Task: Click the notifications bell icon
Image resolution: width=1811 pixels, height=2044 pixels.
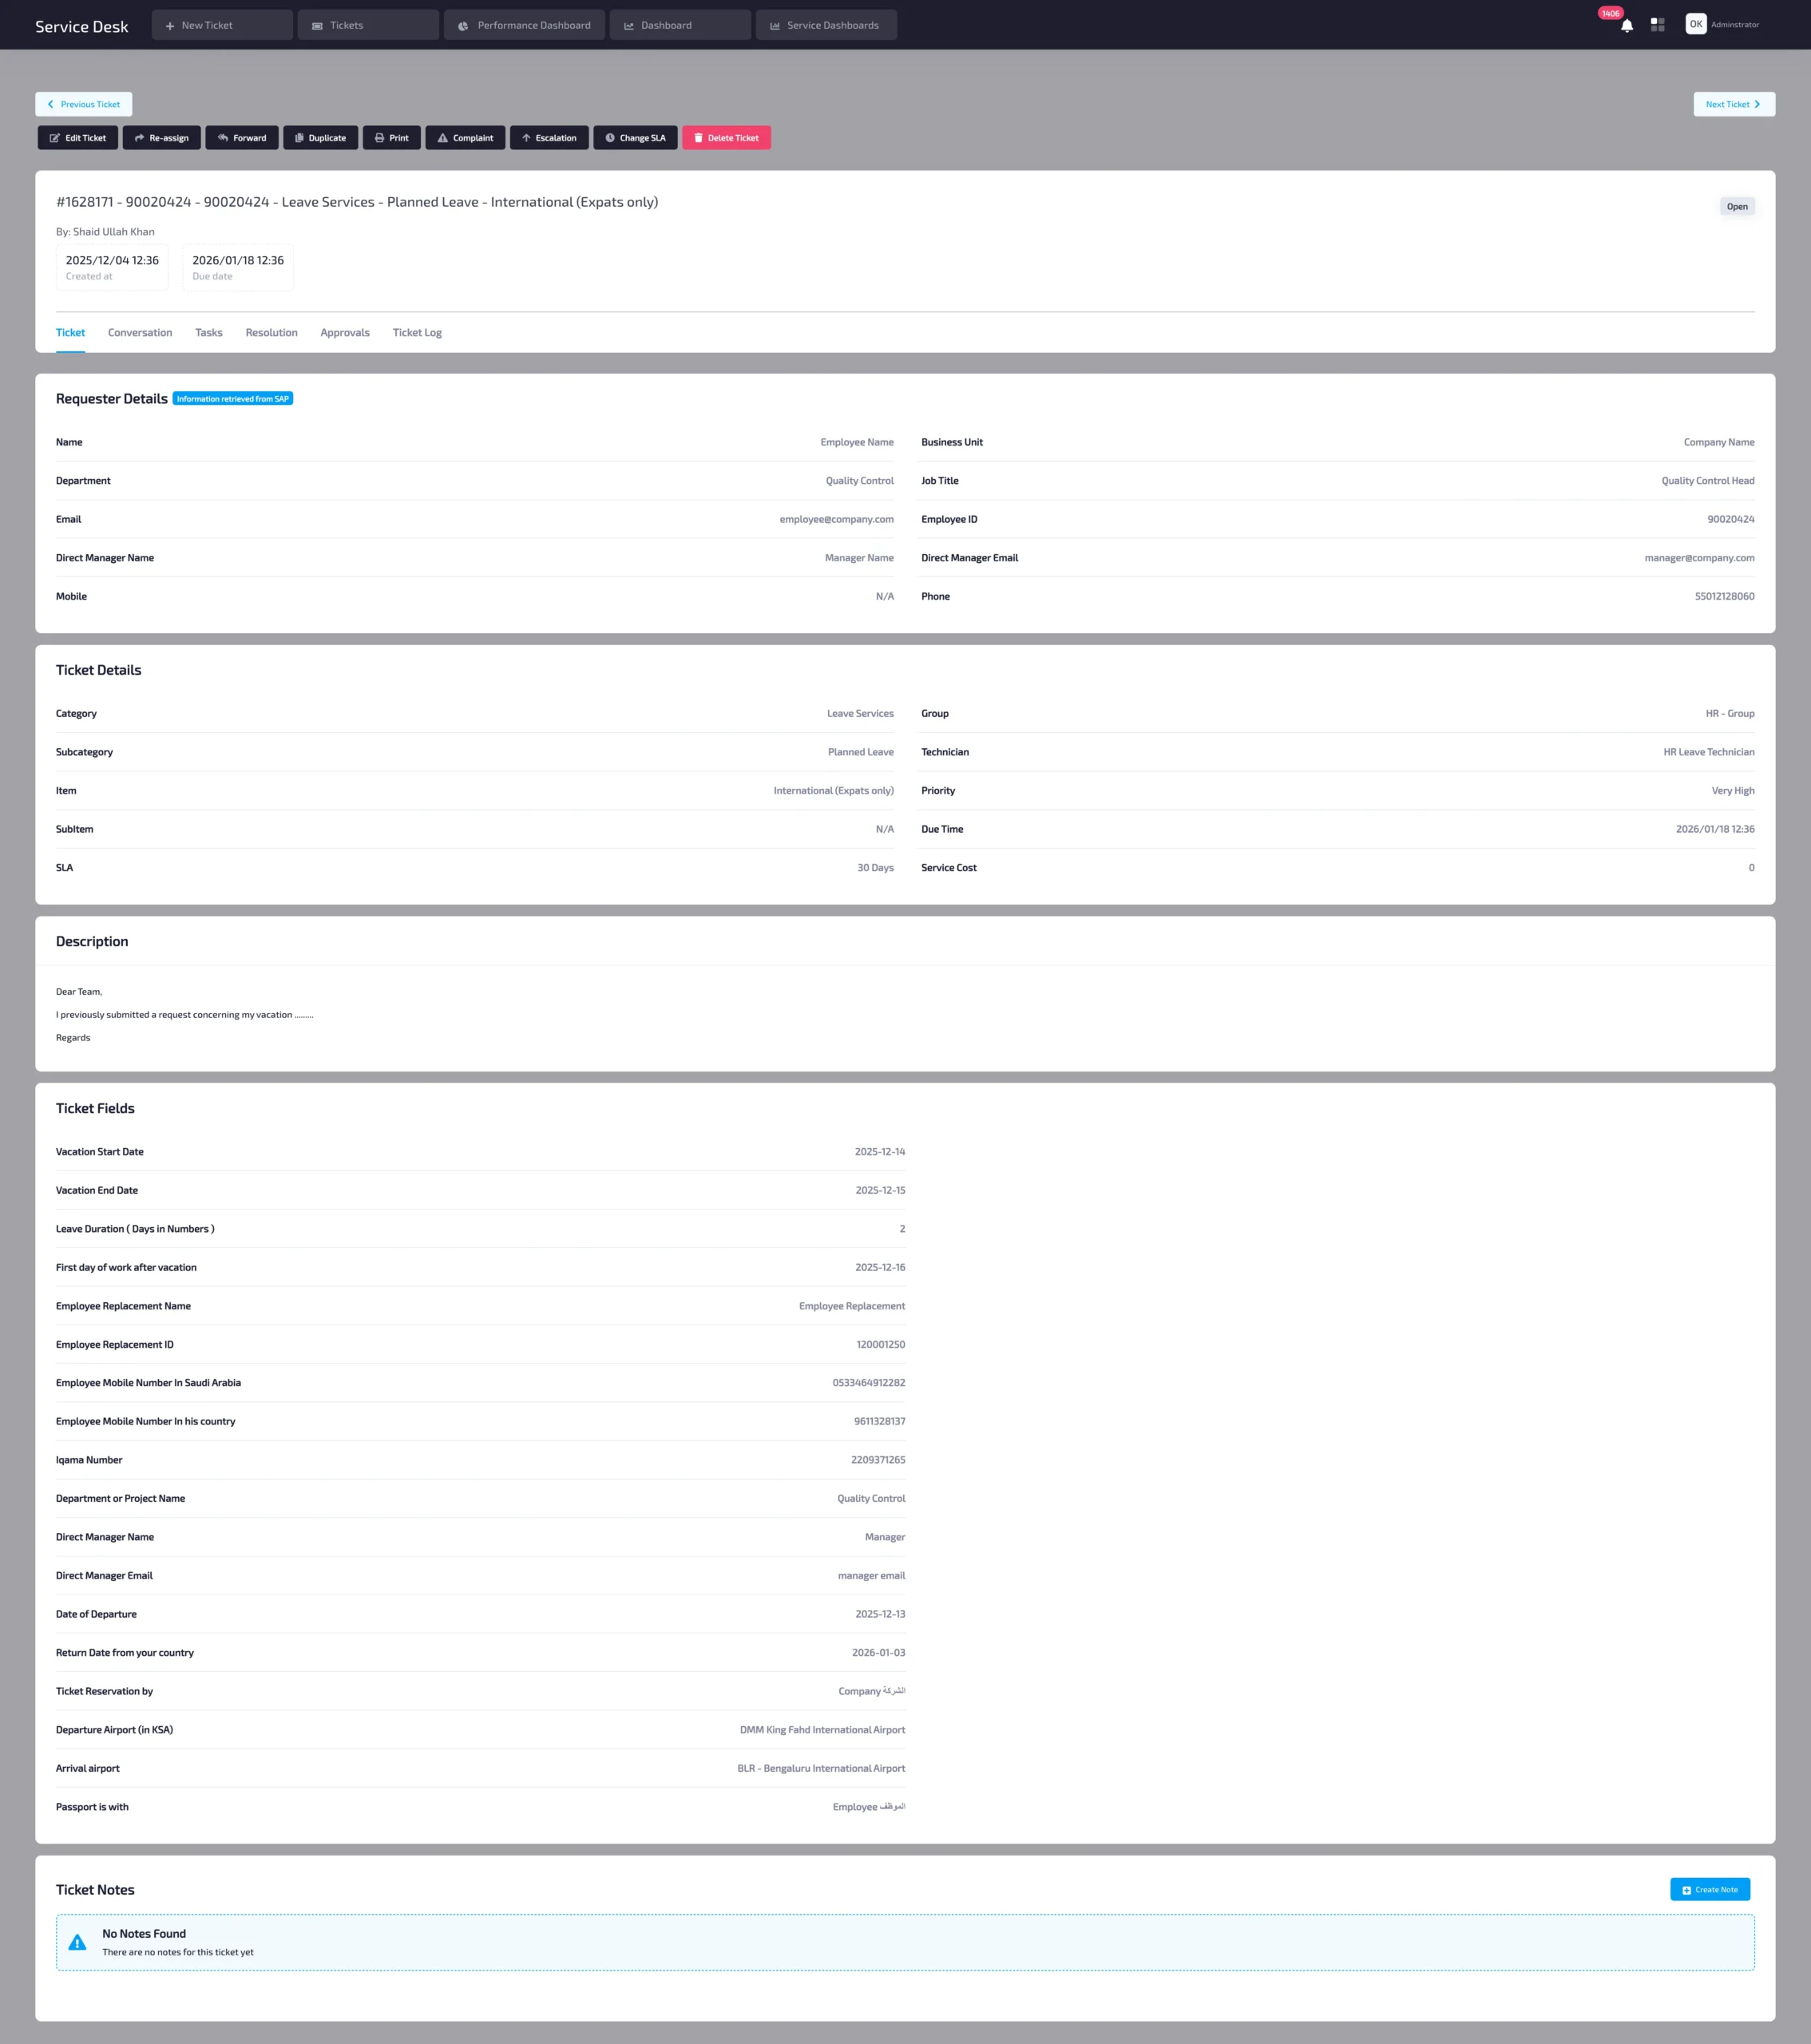Action: point(1627,26)
